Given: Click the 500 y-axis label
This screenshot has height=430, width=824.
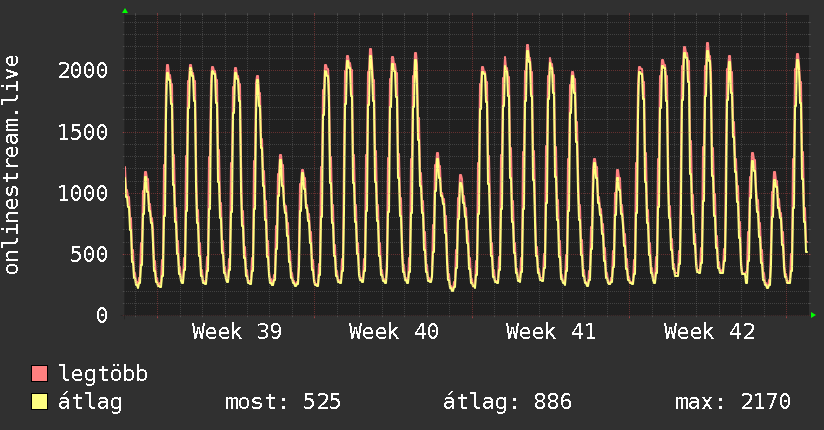Looking at the screenshot, I should [89, 254].
